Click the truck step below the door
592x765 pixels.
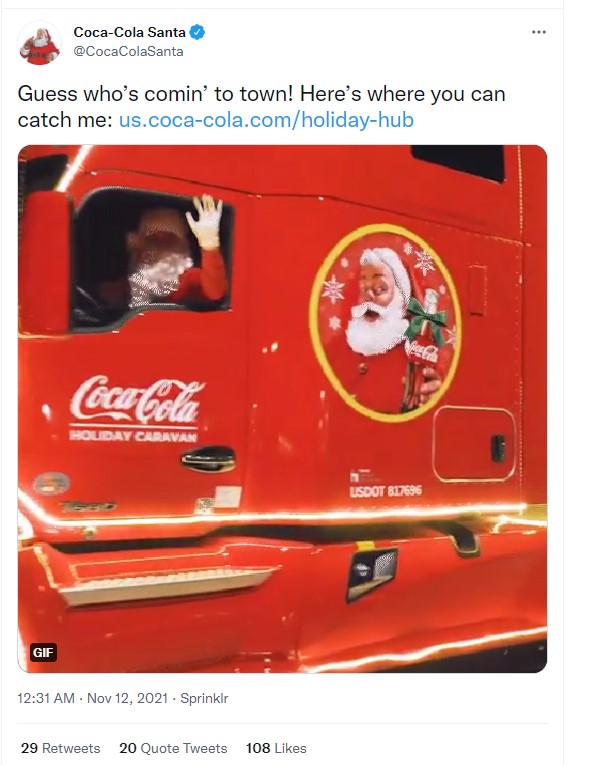point(166,583)
